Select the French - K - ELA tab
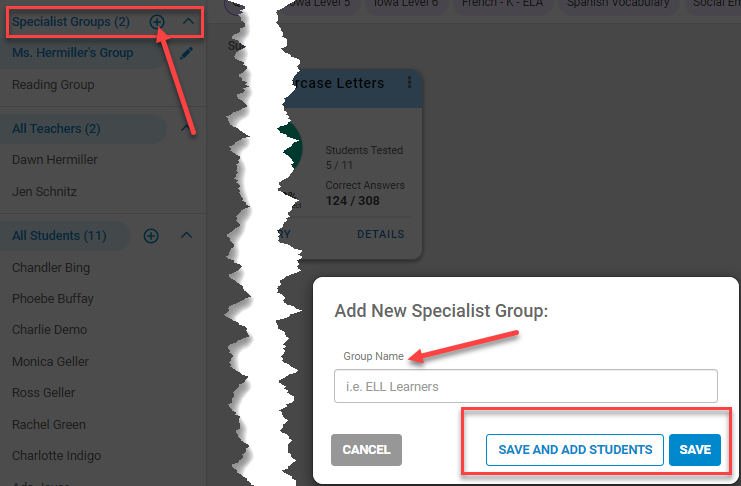The height and width of the screenshot is (486, 741). point(502,4)
